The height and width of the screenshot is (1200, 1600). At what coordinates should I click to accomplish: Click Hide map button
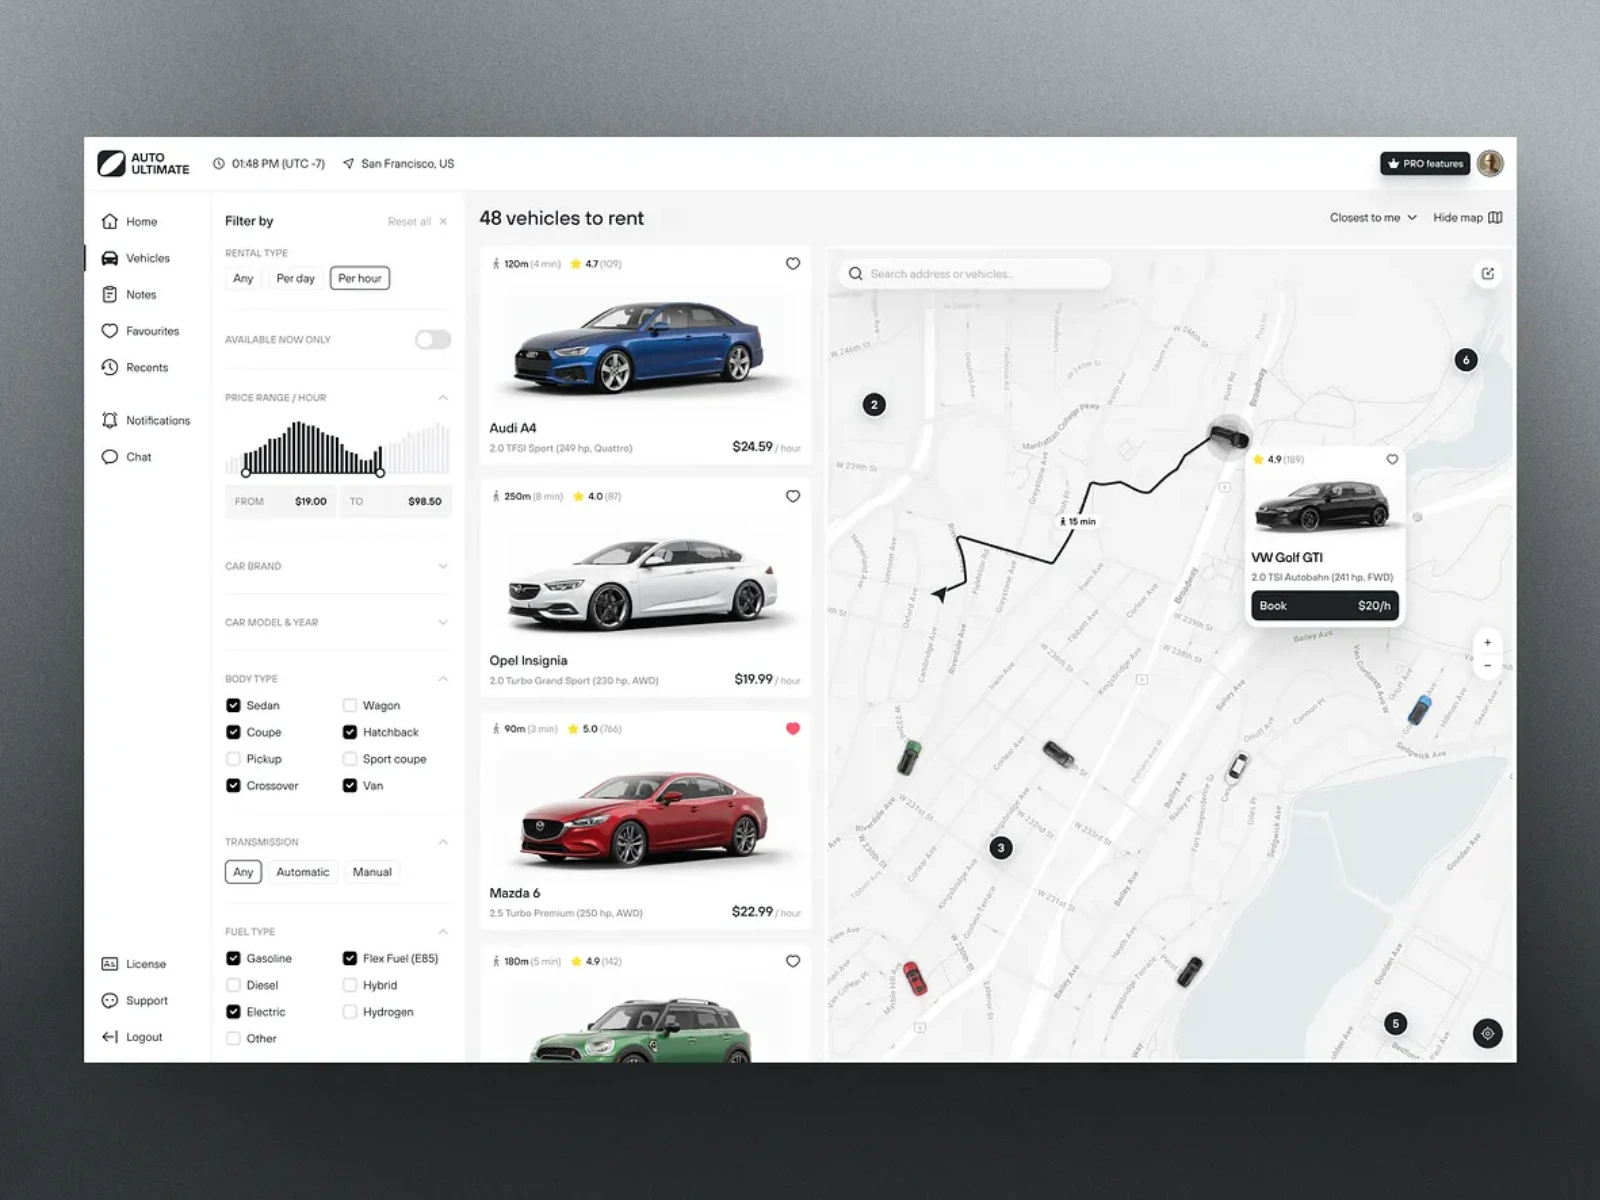[x=1467, y=218]
